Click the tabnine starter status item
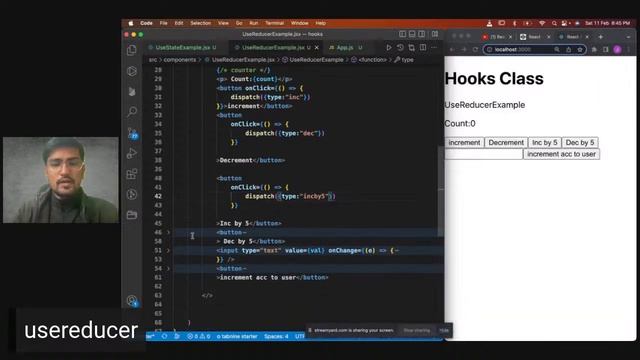 (237, 336)
